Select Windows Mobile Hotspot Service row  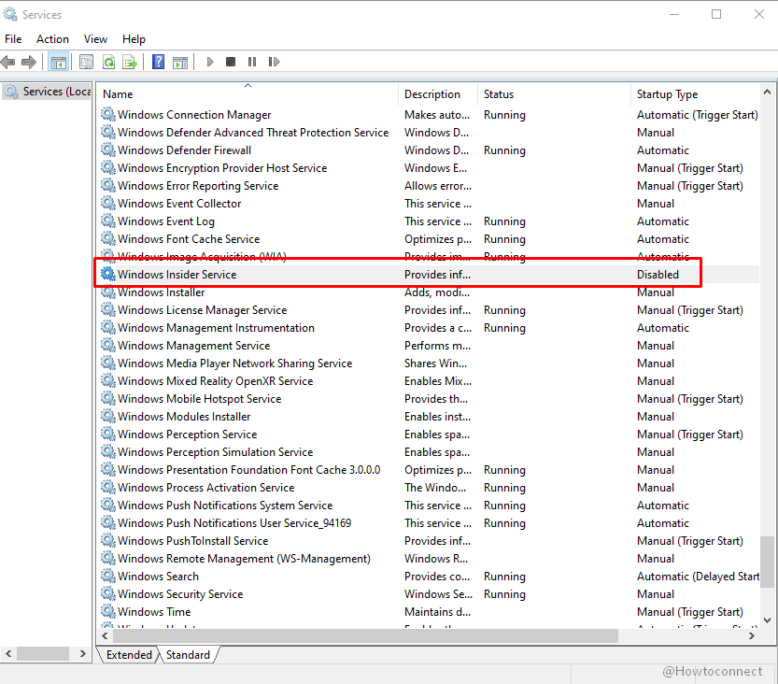click(x=429, y=398)
